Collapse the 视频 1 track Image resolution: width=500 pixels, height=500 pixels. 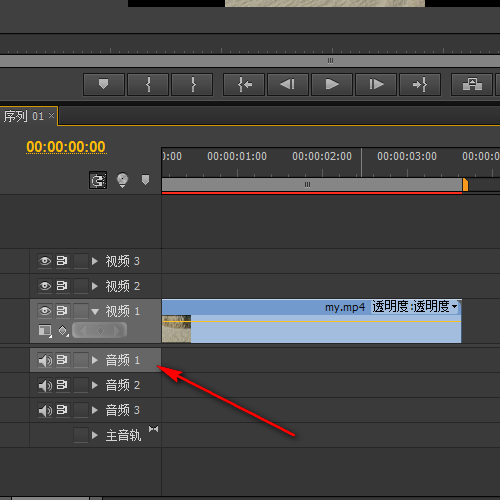95,312
